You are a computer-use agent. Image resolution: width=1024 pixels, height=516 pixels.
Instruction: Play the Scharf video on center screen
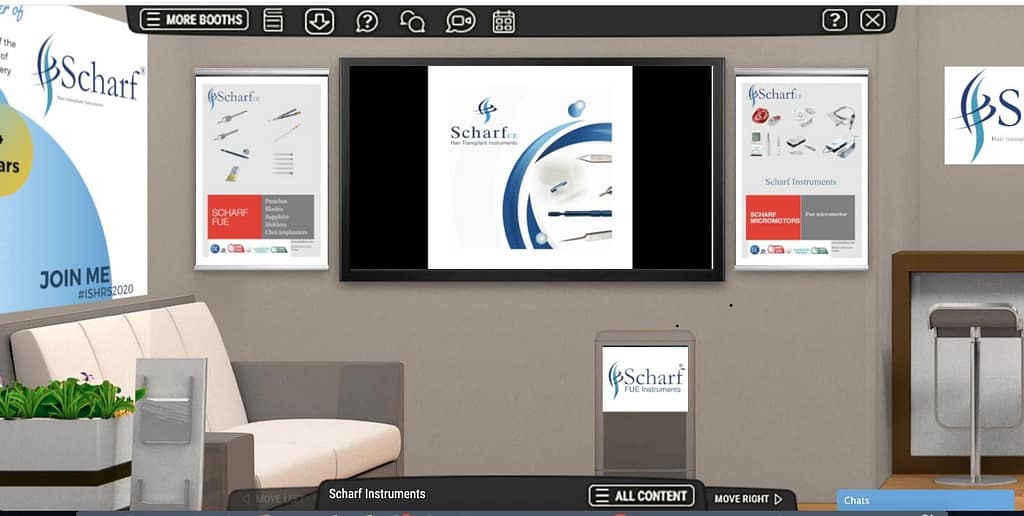coord(530,167)
